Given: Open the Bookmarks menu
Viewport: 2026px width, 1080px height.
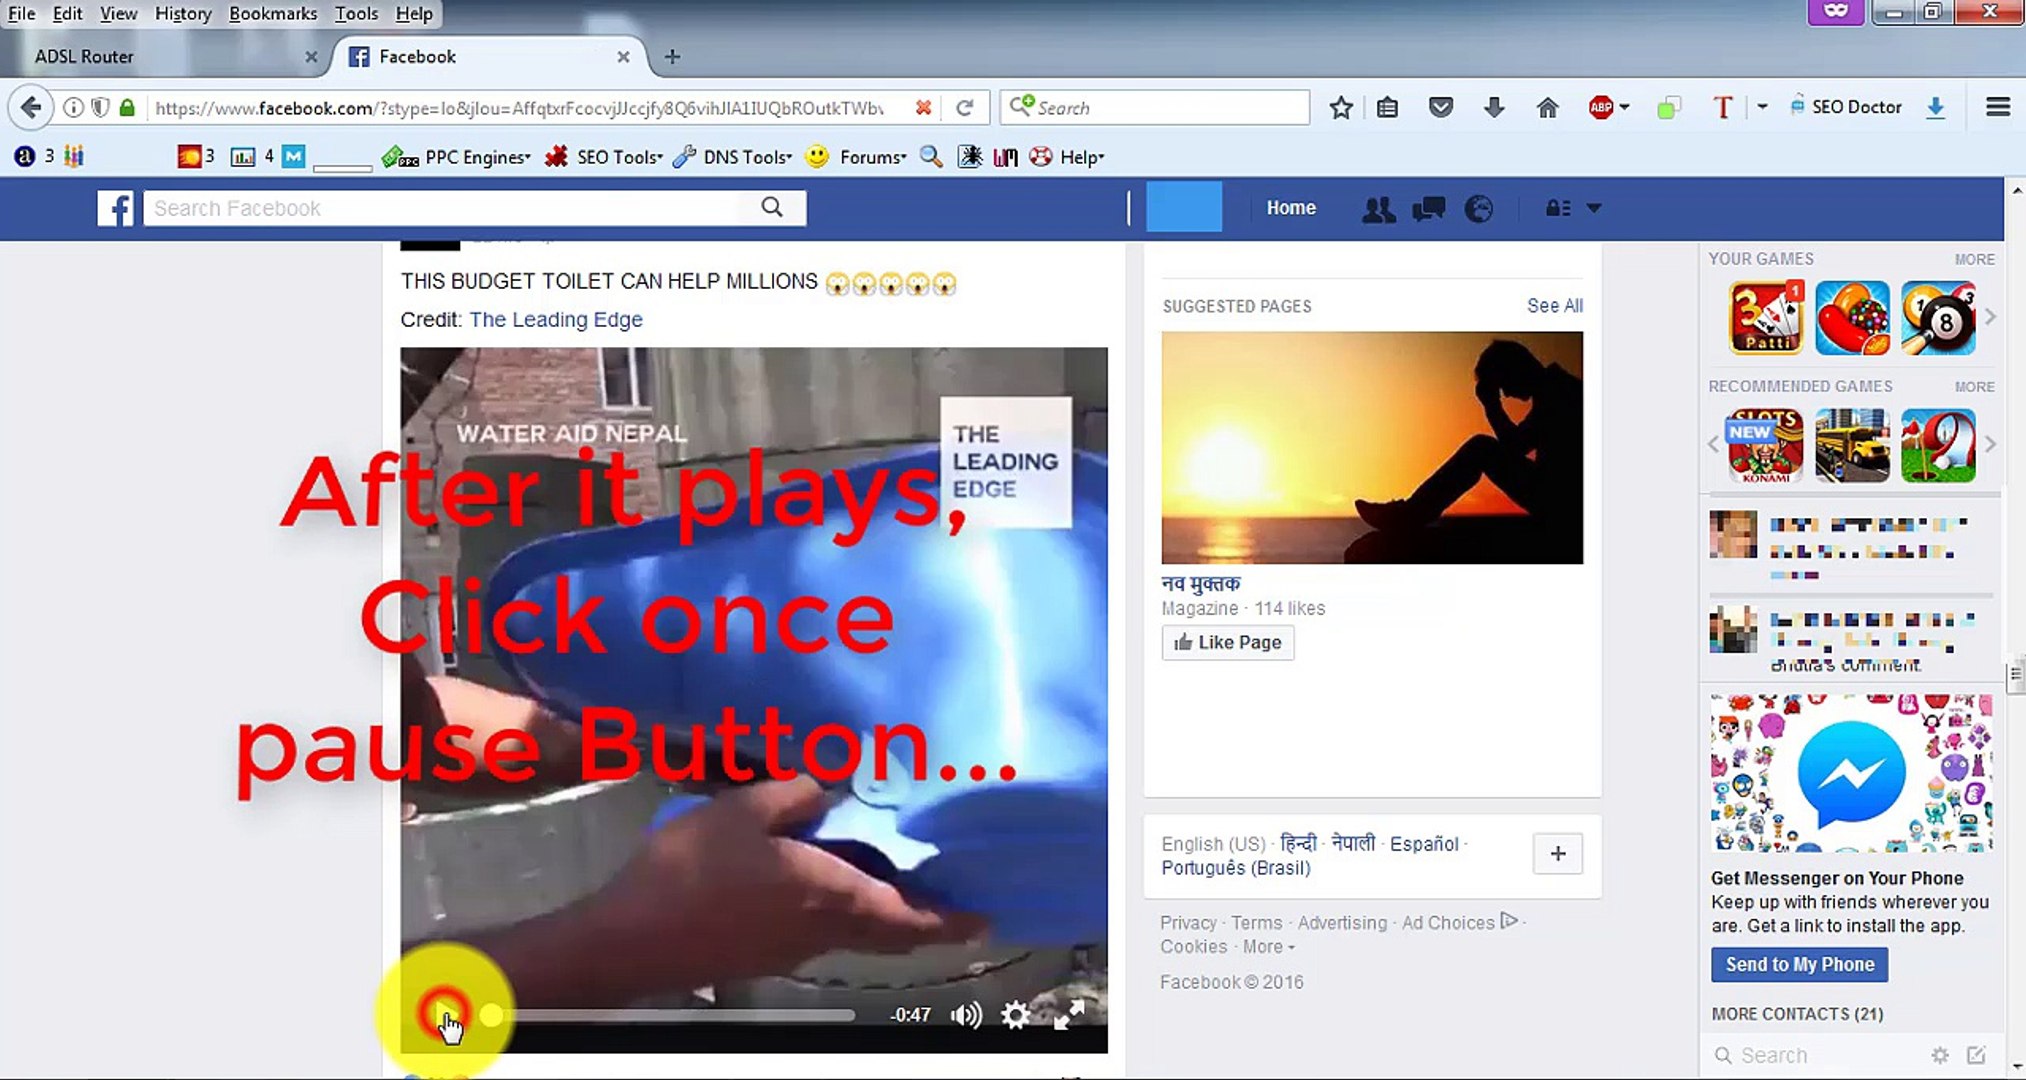Looking at the screenshot, I should pyautogui.click(x=272, y=13).
